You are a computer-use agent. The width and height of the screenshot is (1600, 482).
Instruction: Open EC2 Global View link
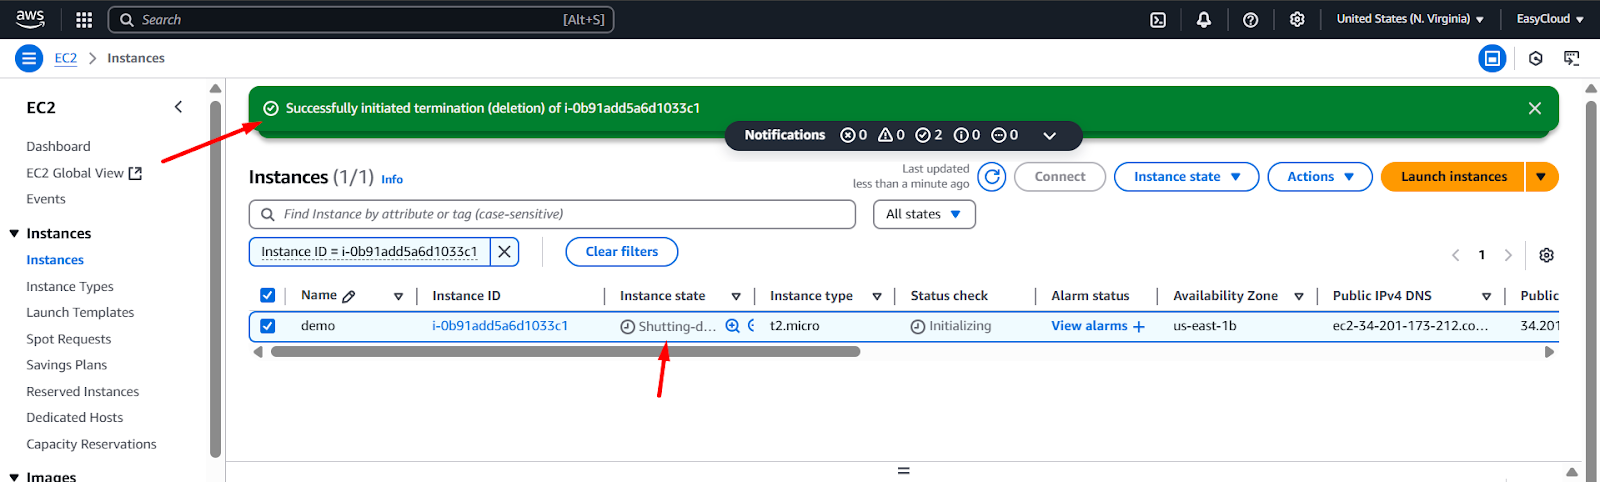(x=84, y=173)
